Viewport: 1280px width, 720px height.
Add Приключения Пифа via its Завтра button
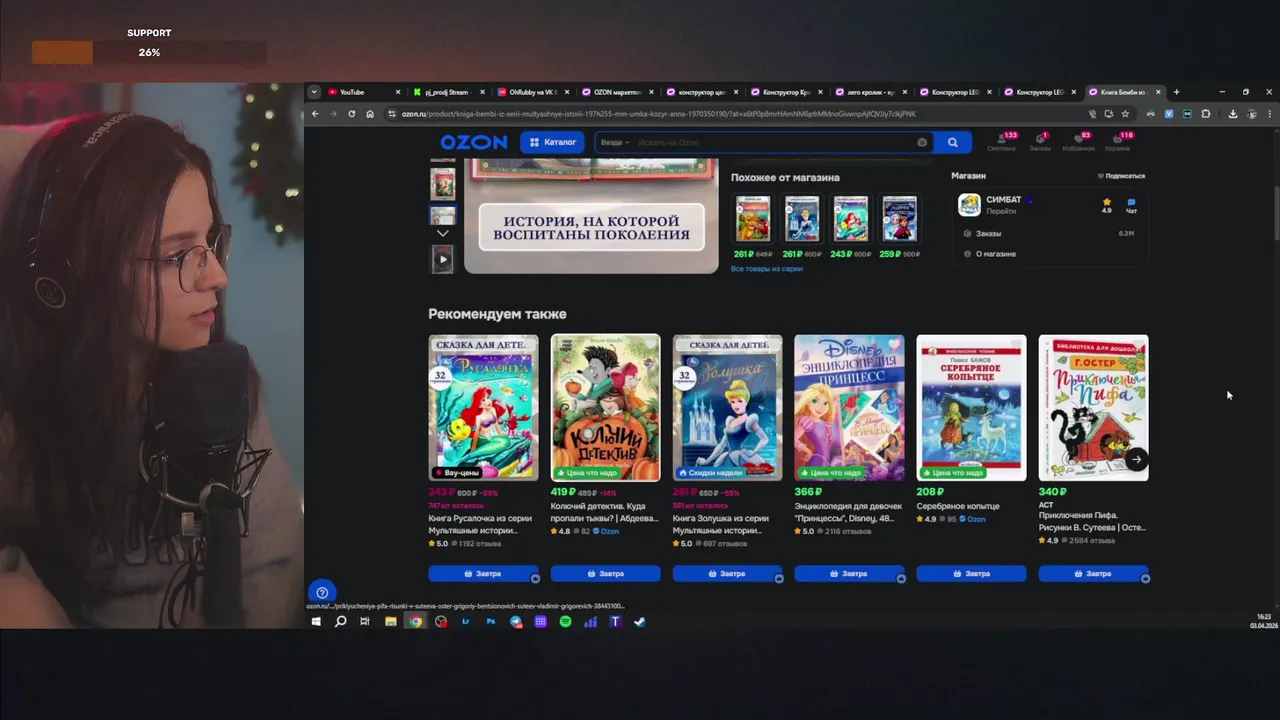pos(1093,574)
